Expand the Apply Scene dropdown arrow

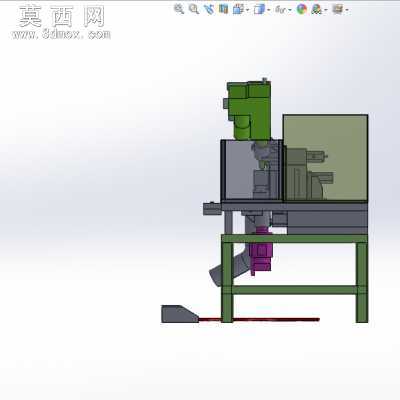pos(326,10)
